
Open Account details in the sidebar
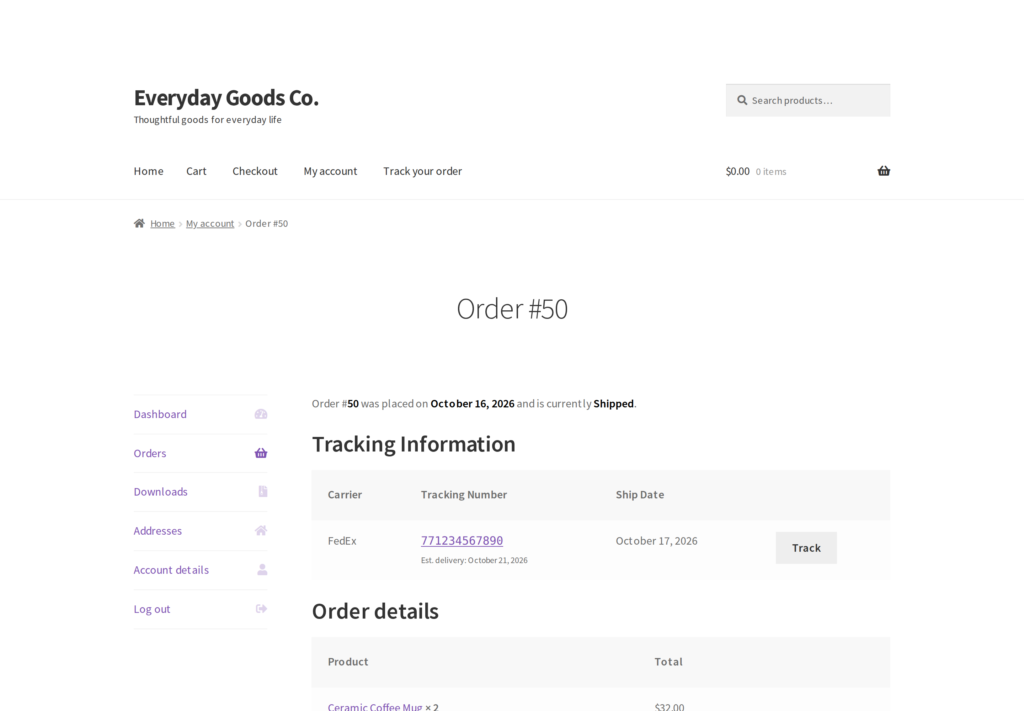tap(171, 570)
